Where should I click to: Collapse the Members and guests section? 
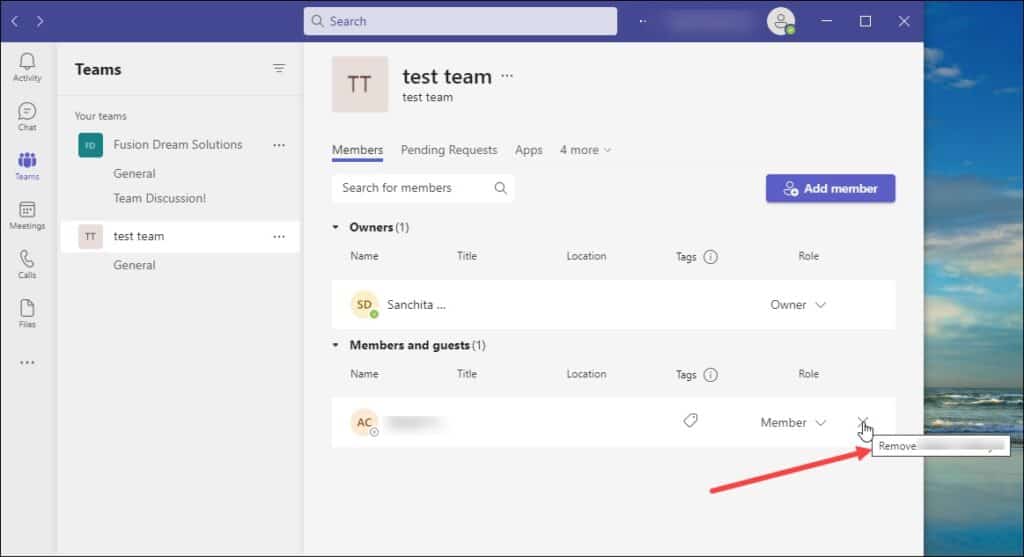(x=336, y=345)
